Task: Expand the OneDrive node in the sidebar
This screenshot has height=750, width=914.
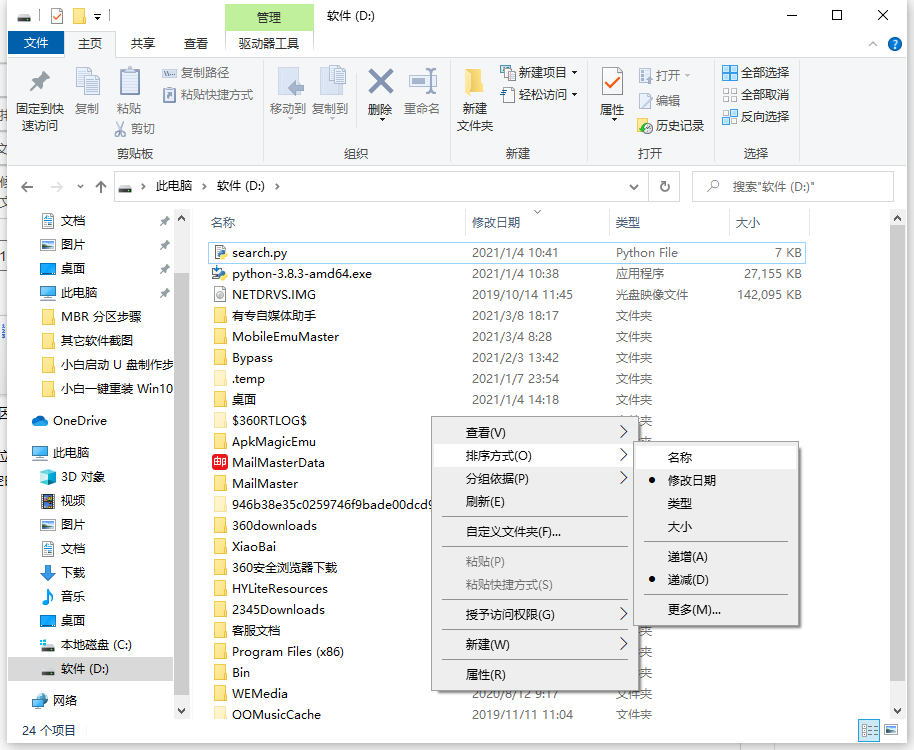Action: coord(23,420)
